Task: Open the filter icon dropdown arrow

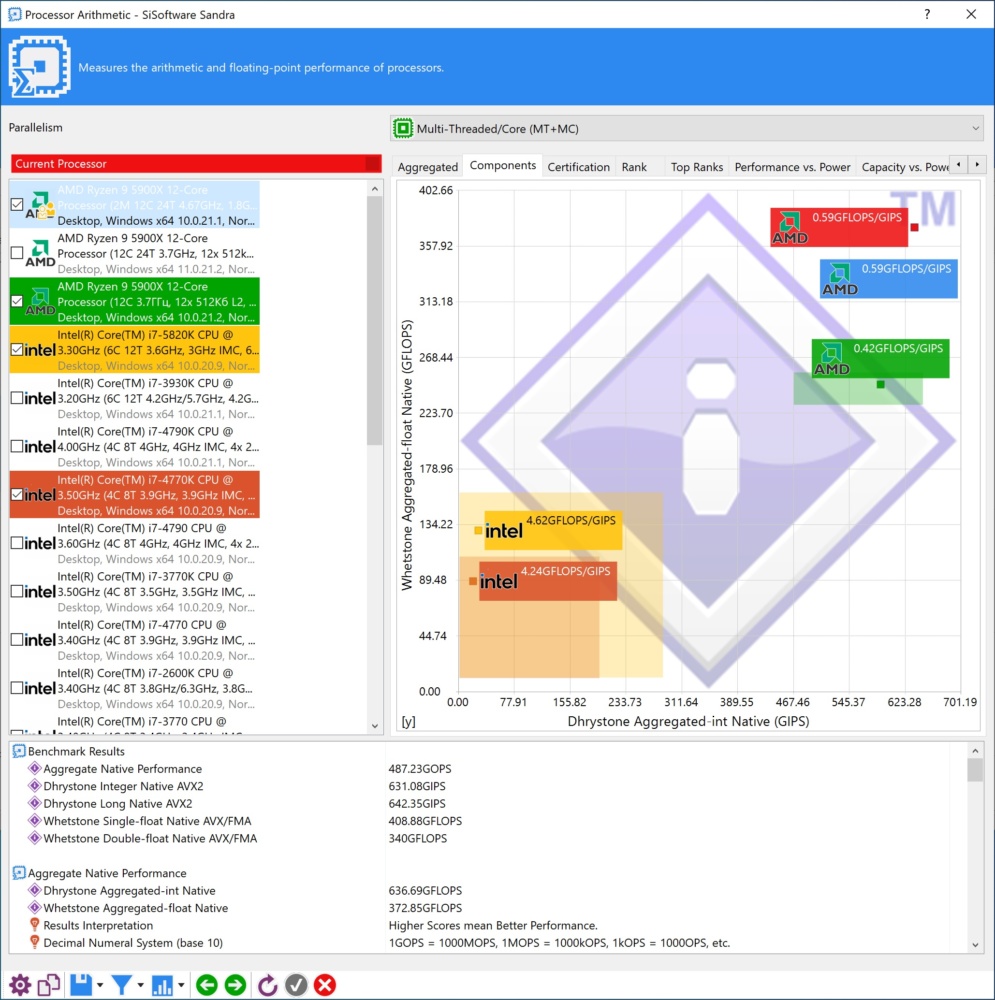Action: pyautogui.click(x=140, y=985)
